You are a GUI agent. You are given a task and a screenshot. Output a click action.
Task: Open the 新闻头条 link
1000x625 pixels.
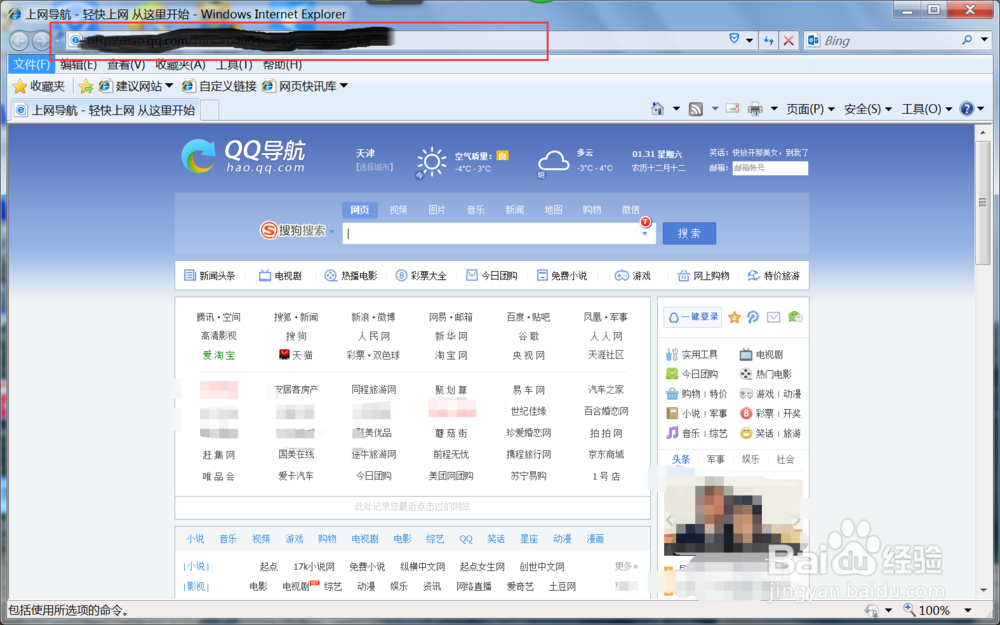click(210, 276)
